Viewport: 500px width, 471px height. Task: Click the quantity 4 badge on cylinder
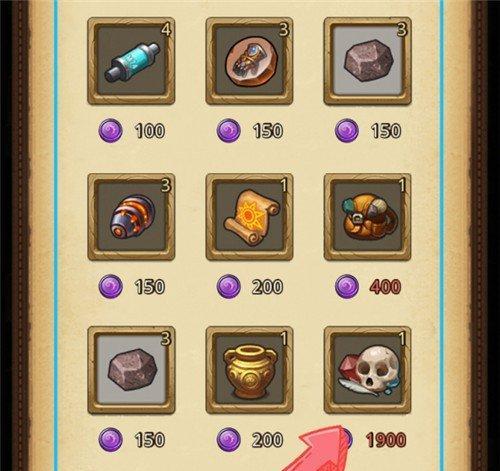pos(166,30)
